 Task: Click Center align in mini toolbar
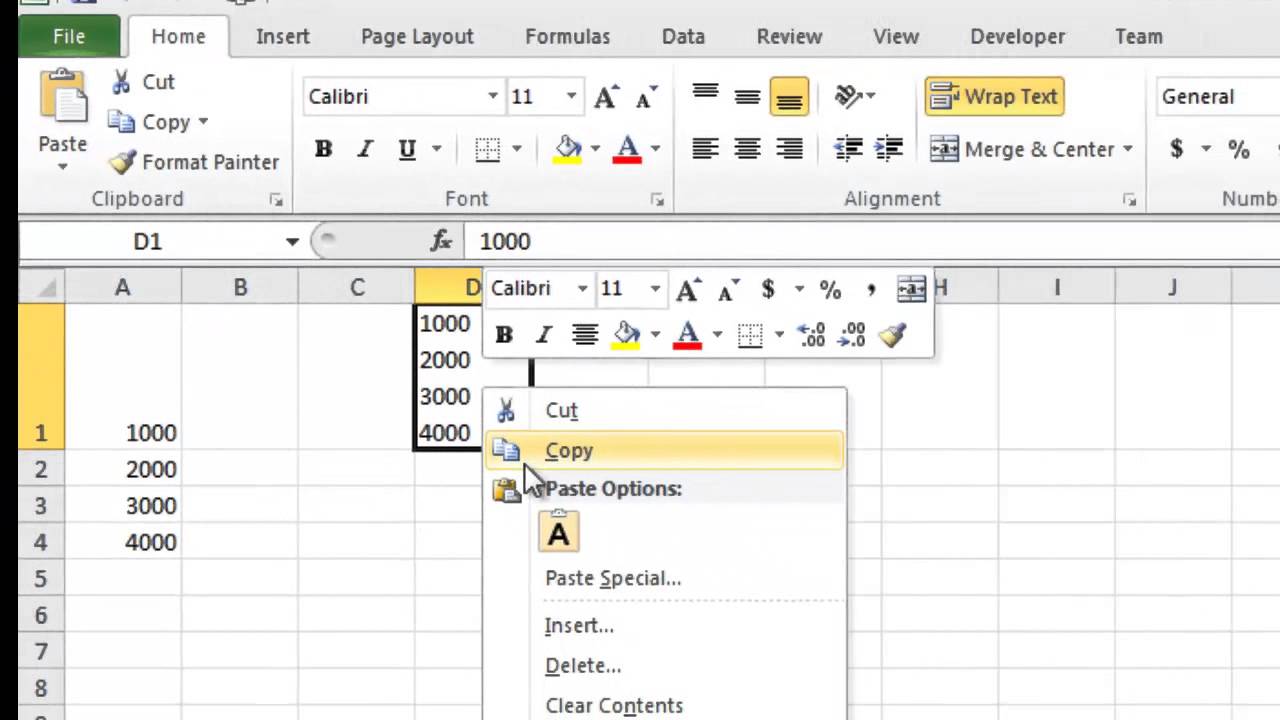(x=585, y=336)
